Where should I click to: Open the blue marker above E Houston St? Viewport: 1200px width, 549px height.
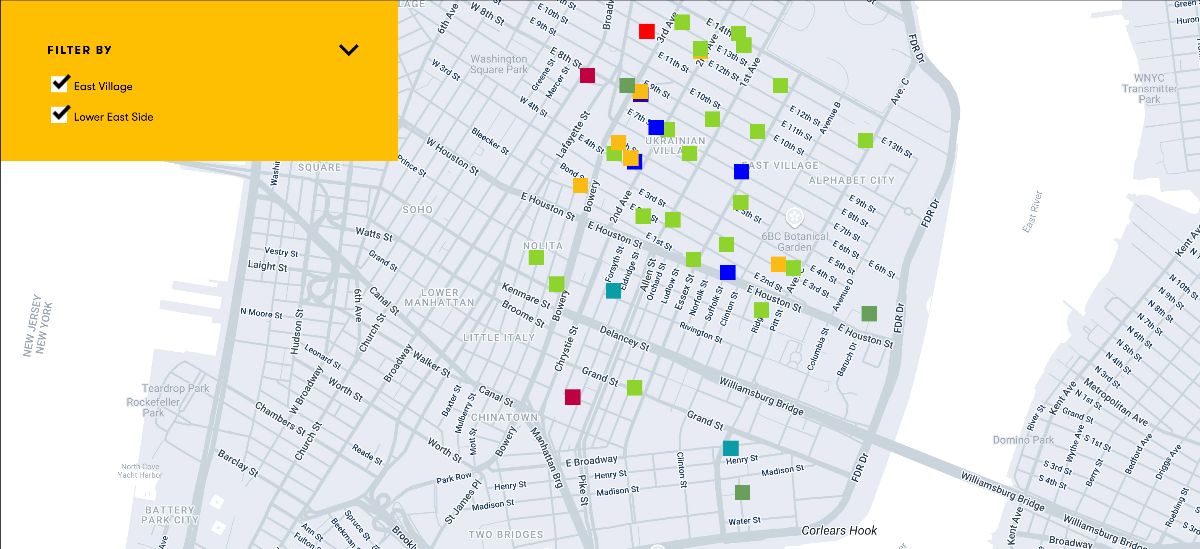(727, 272)
